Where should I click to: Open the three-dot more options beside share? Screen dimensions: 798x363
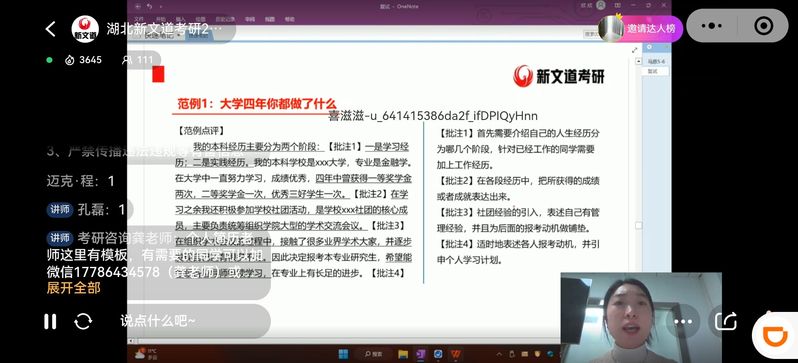click(x=683, y=321)
